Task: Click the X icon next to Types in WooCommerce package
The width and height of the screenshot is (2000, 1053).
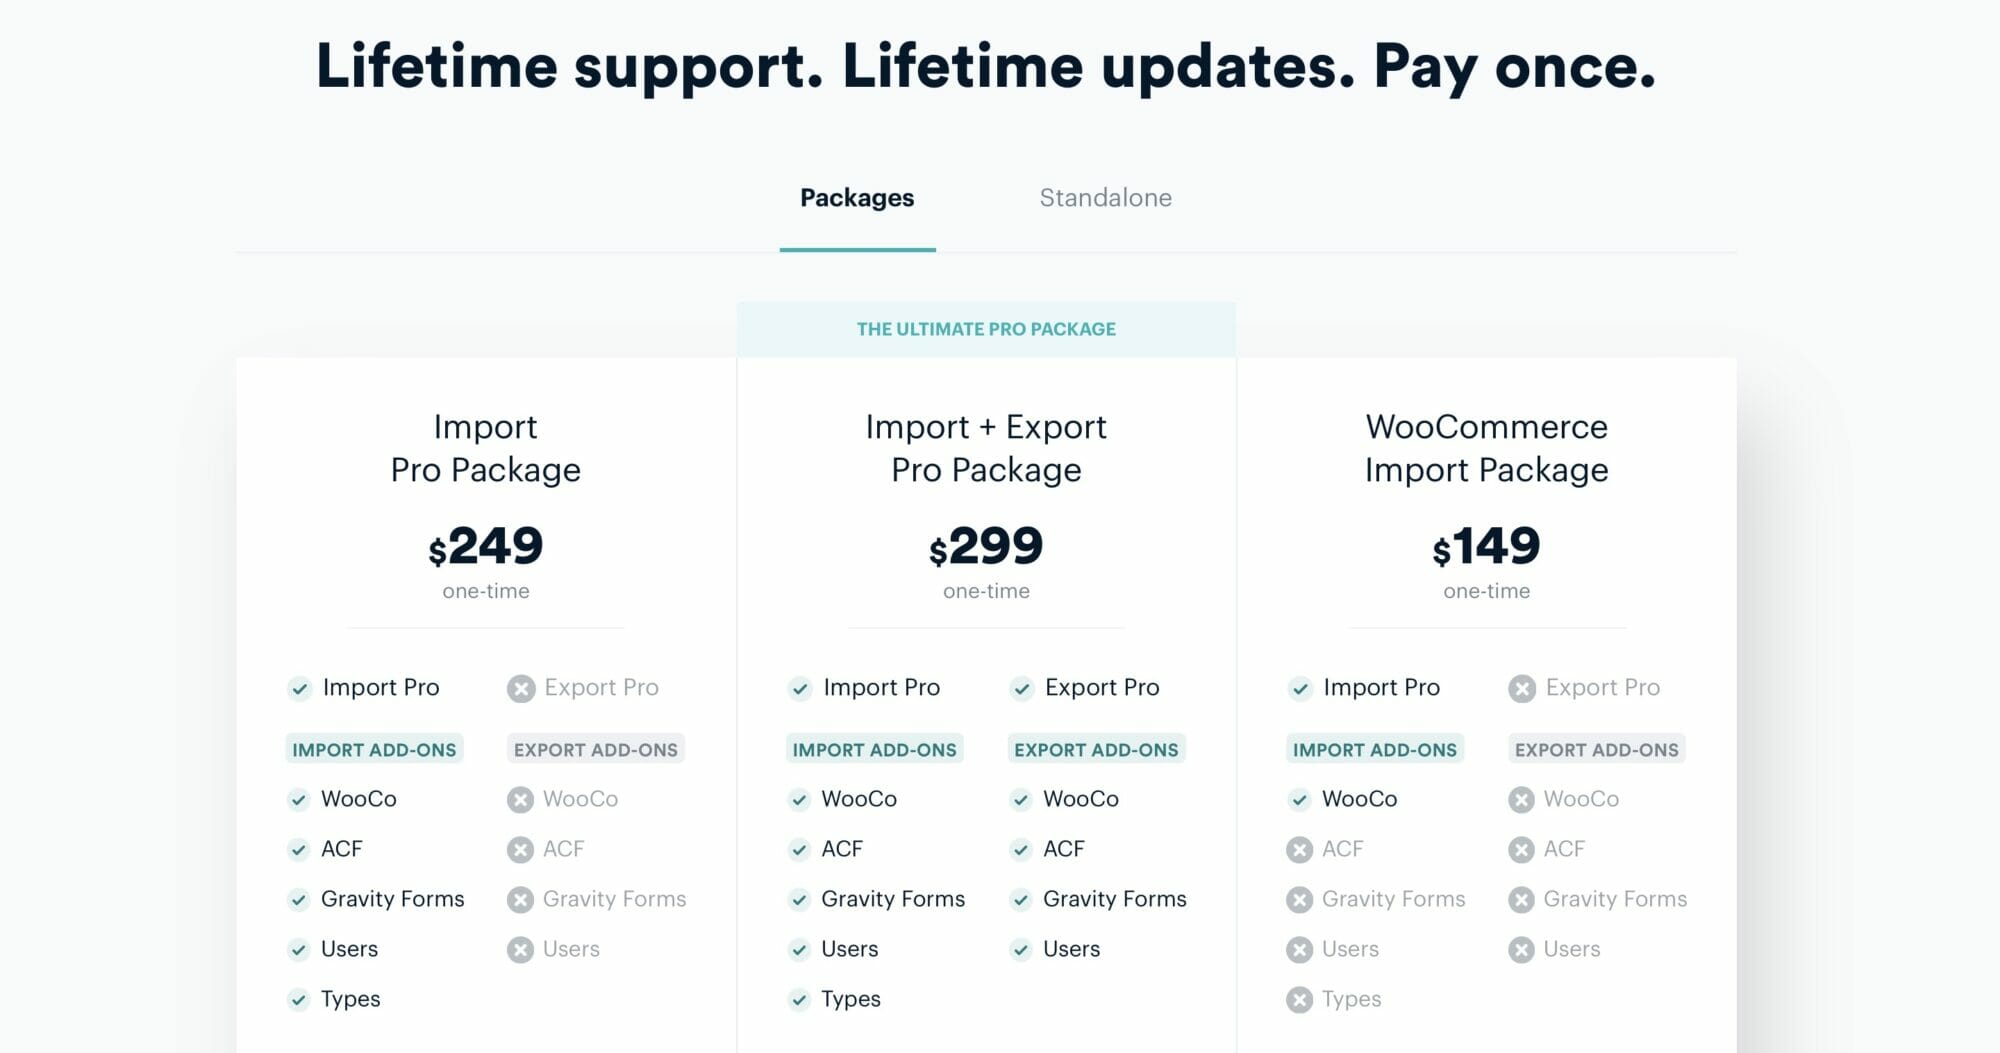Action: 1299,999
